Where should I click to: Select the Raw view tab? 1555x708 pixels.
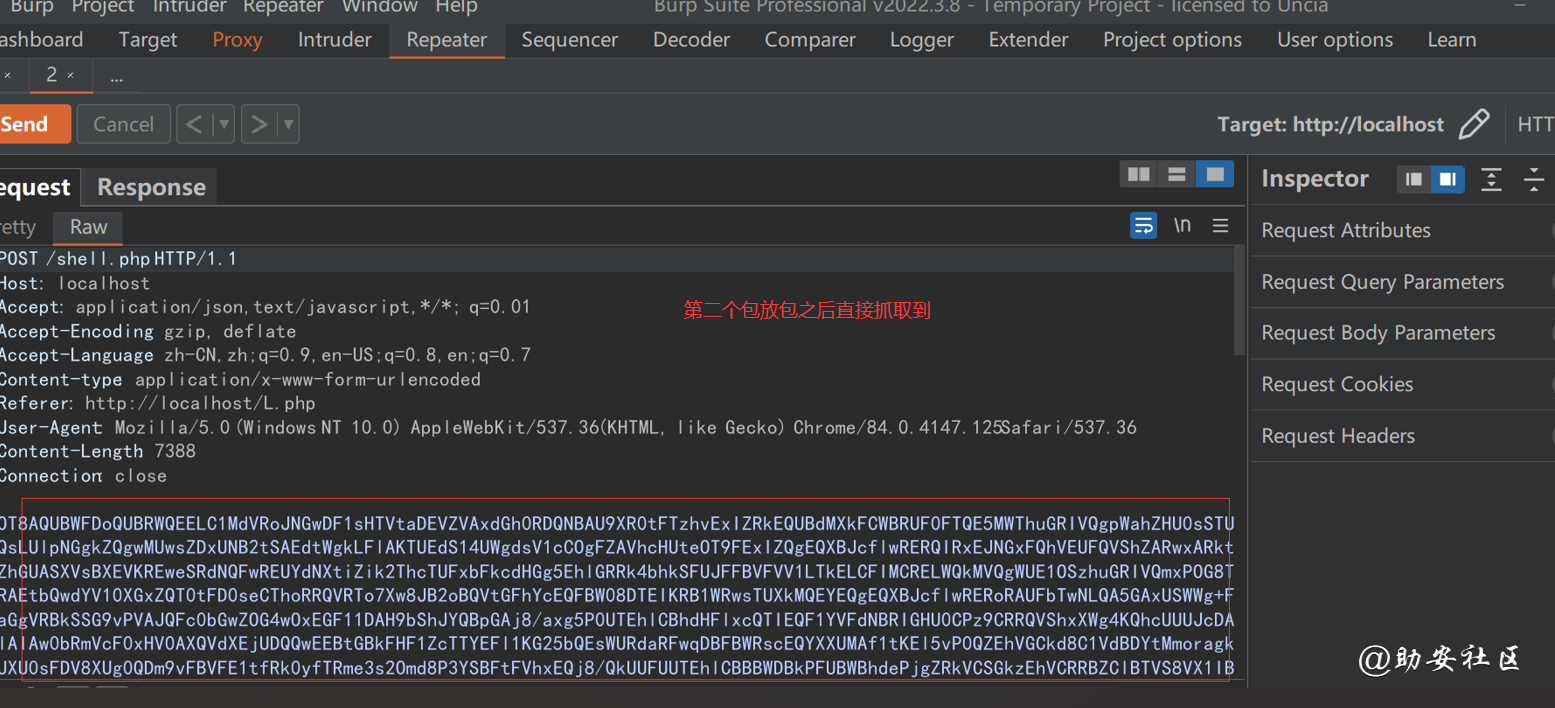pos(88,227)
